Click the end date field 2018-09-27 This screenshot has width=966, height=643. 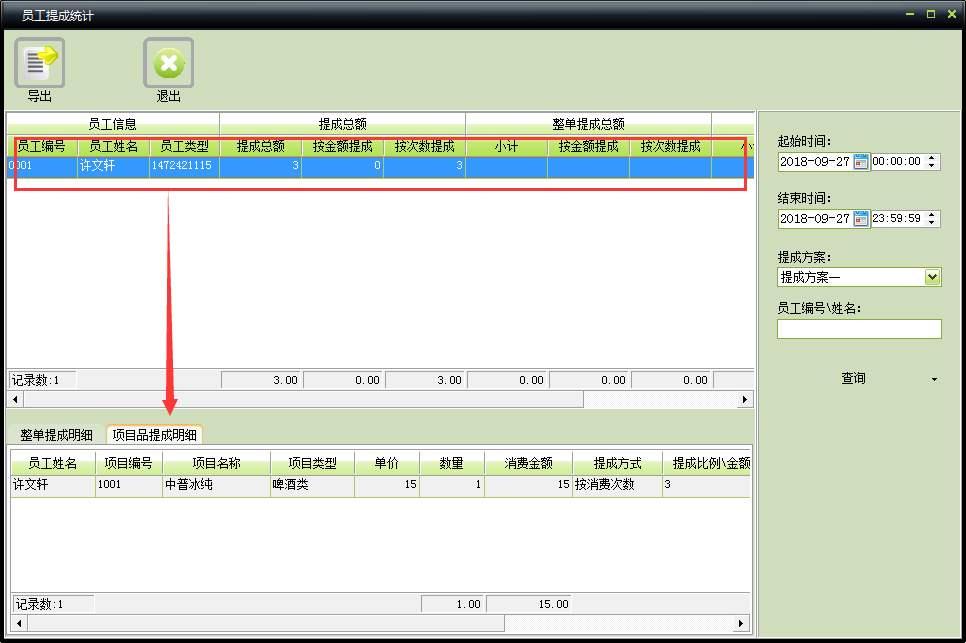(815, 219)
